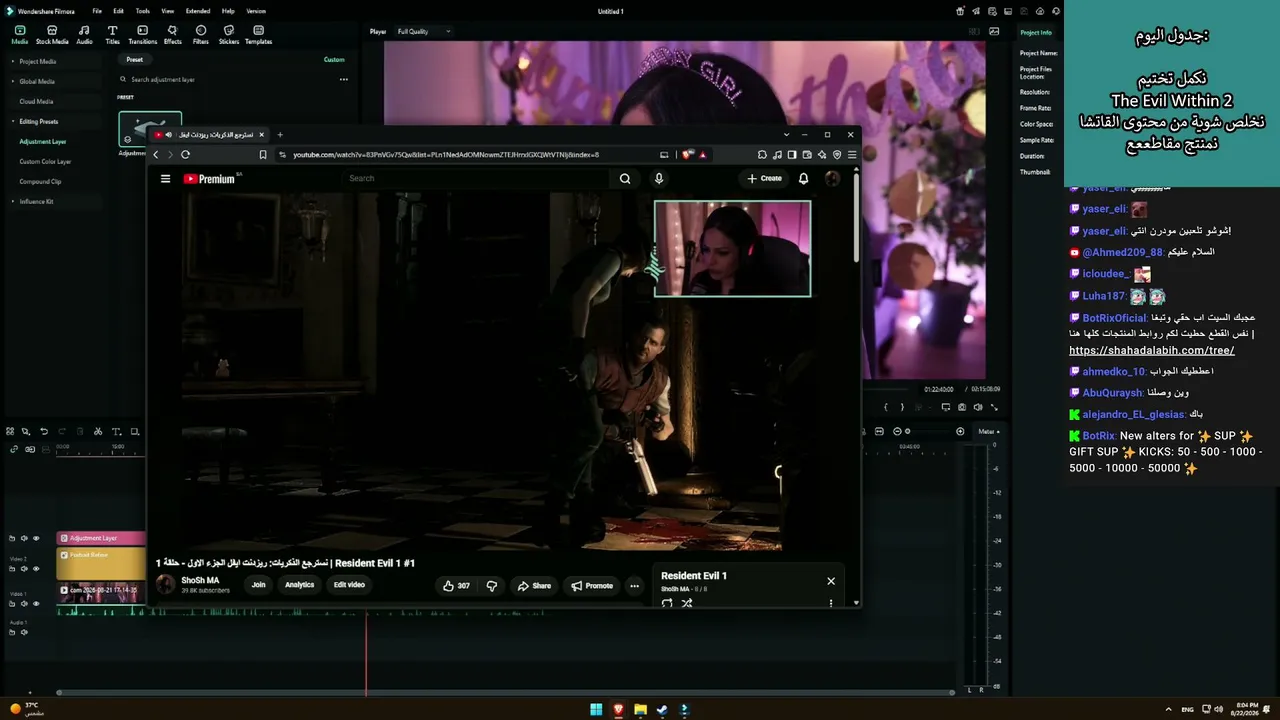Image resolution: width=1280 pixels, height=720 pixels.
Task: Mute the Video 2 track audio
Action: (24, 569)
